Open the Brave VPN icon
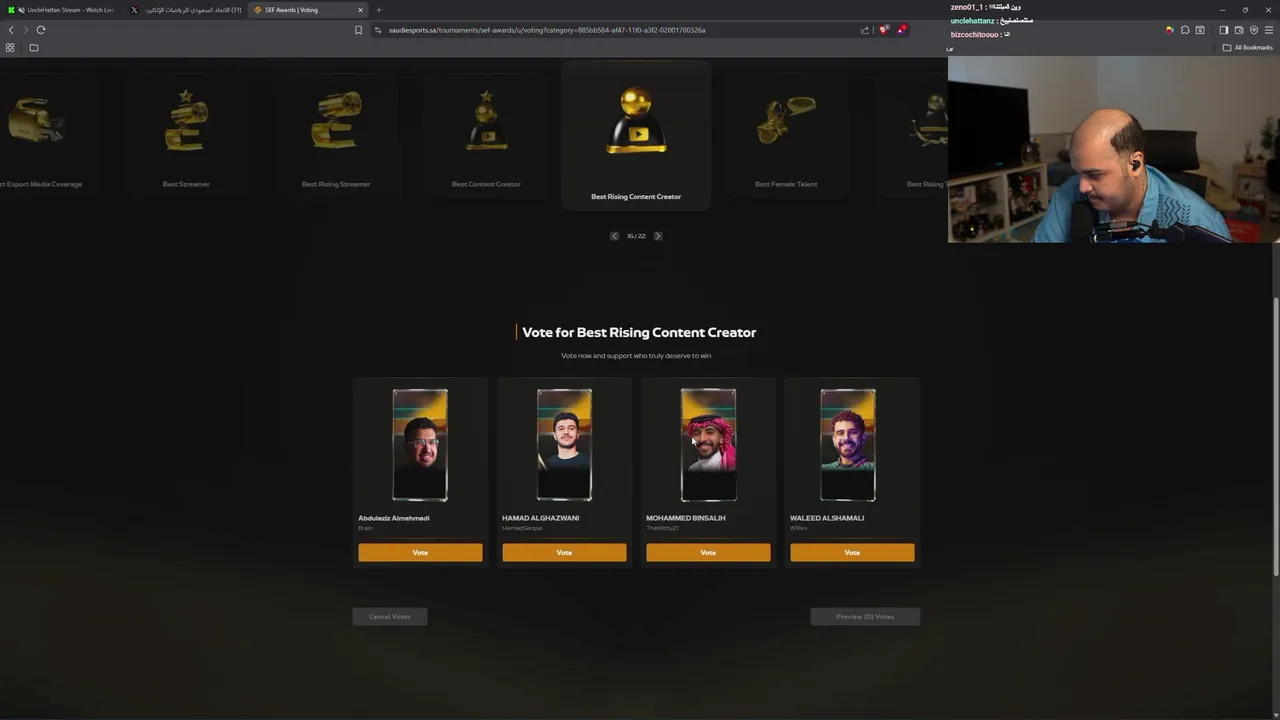Viewport: 1280px width, 720px height. click(1254, 30)
